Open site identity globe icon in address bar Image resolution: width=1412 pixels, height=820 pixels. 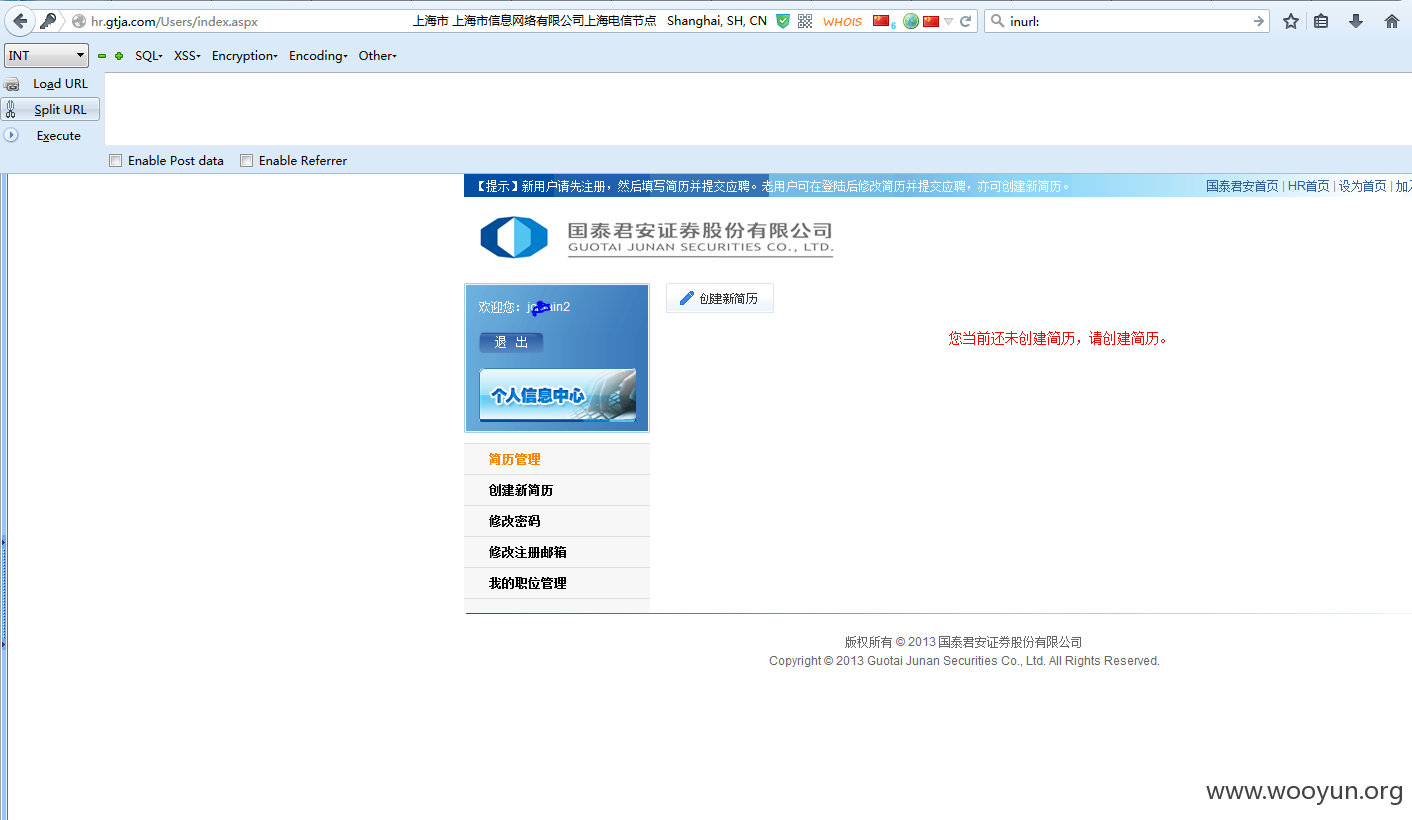click(79, 21)
